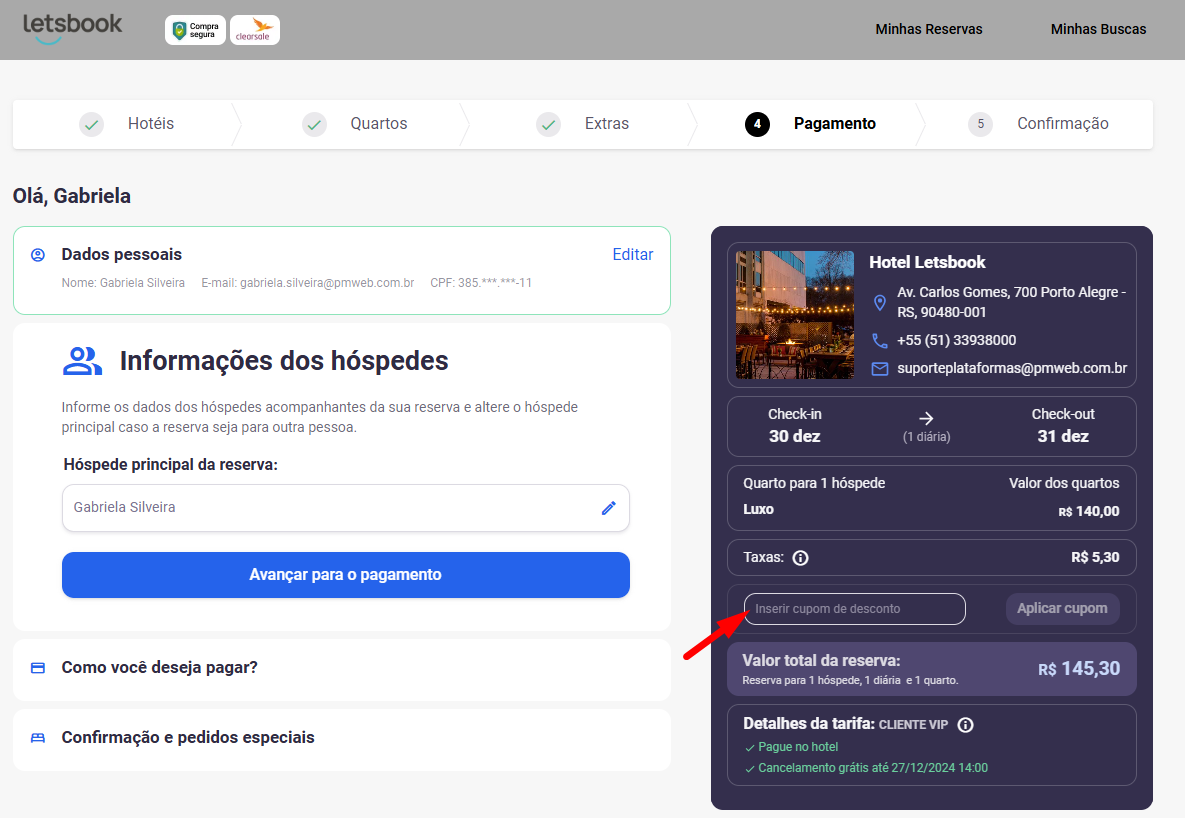Screen dimensions: 1185x818
Task: Go back to the Quartos step
Action: tap(379, 124)
